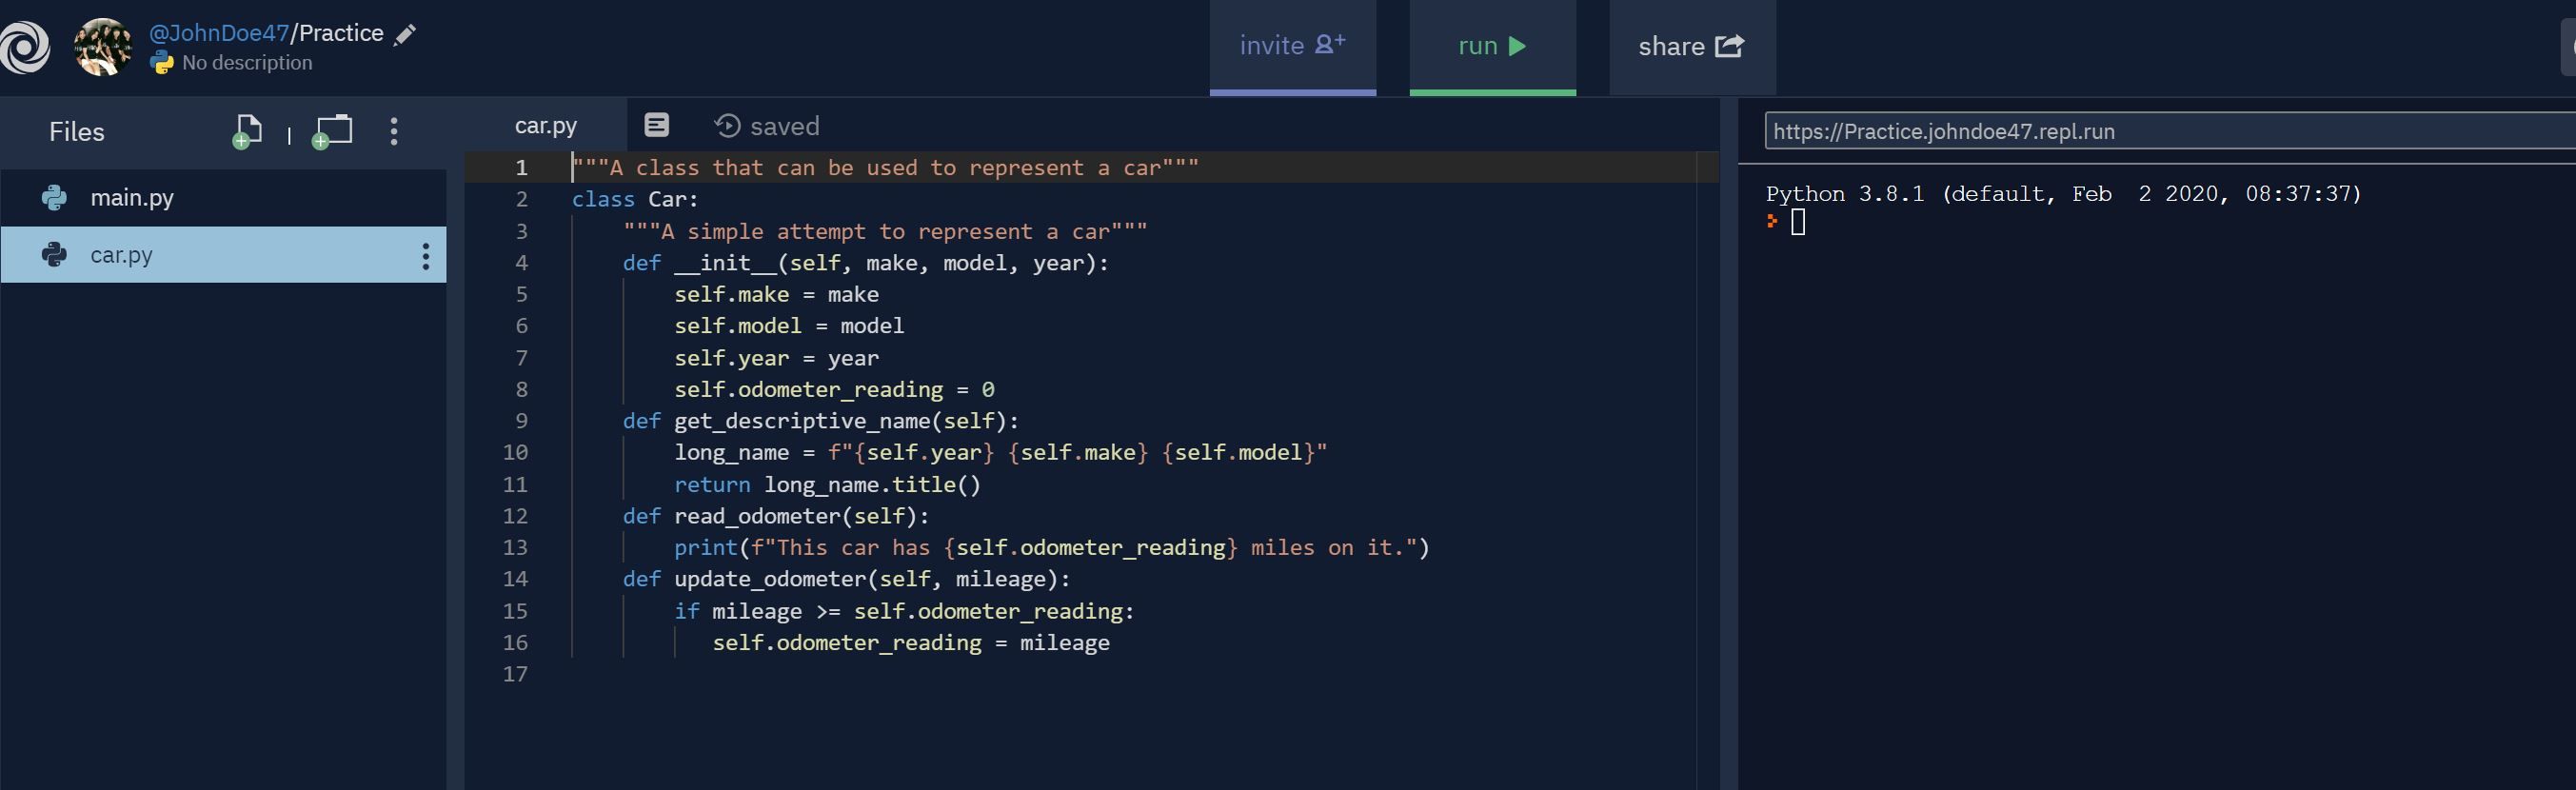Click the Repl.it spiral logo
Viewport: 2576px width, 790px height.
pos(24,47)
